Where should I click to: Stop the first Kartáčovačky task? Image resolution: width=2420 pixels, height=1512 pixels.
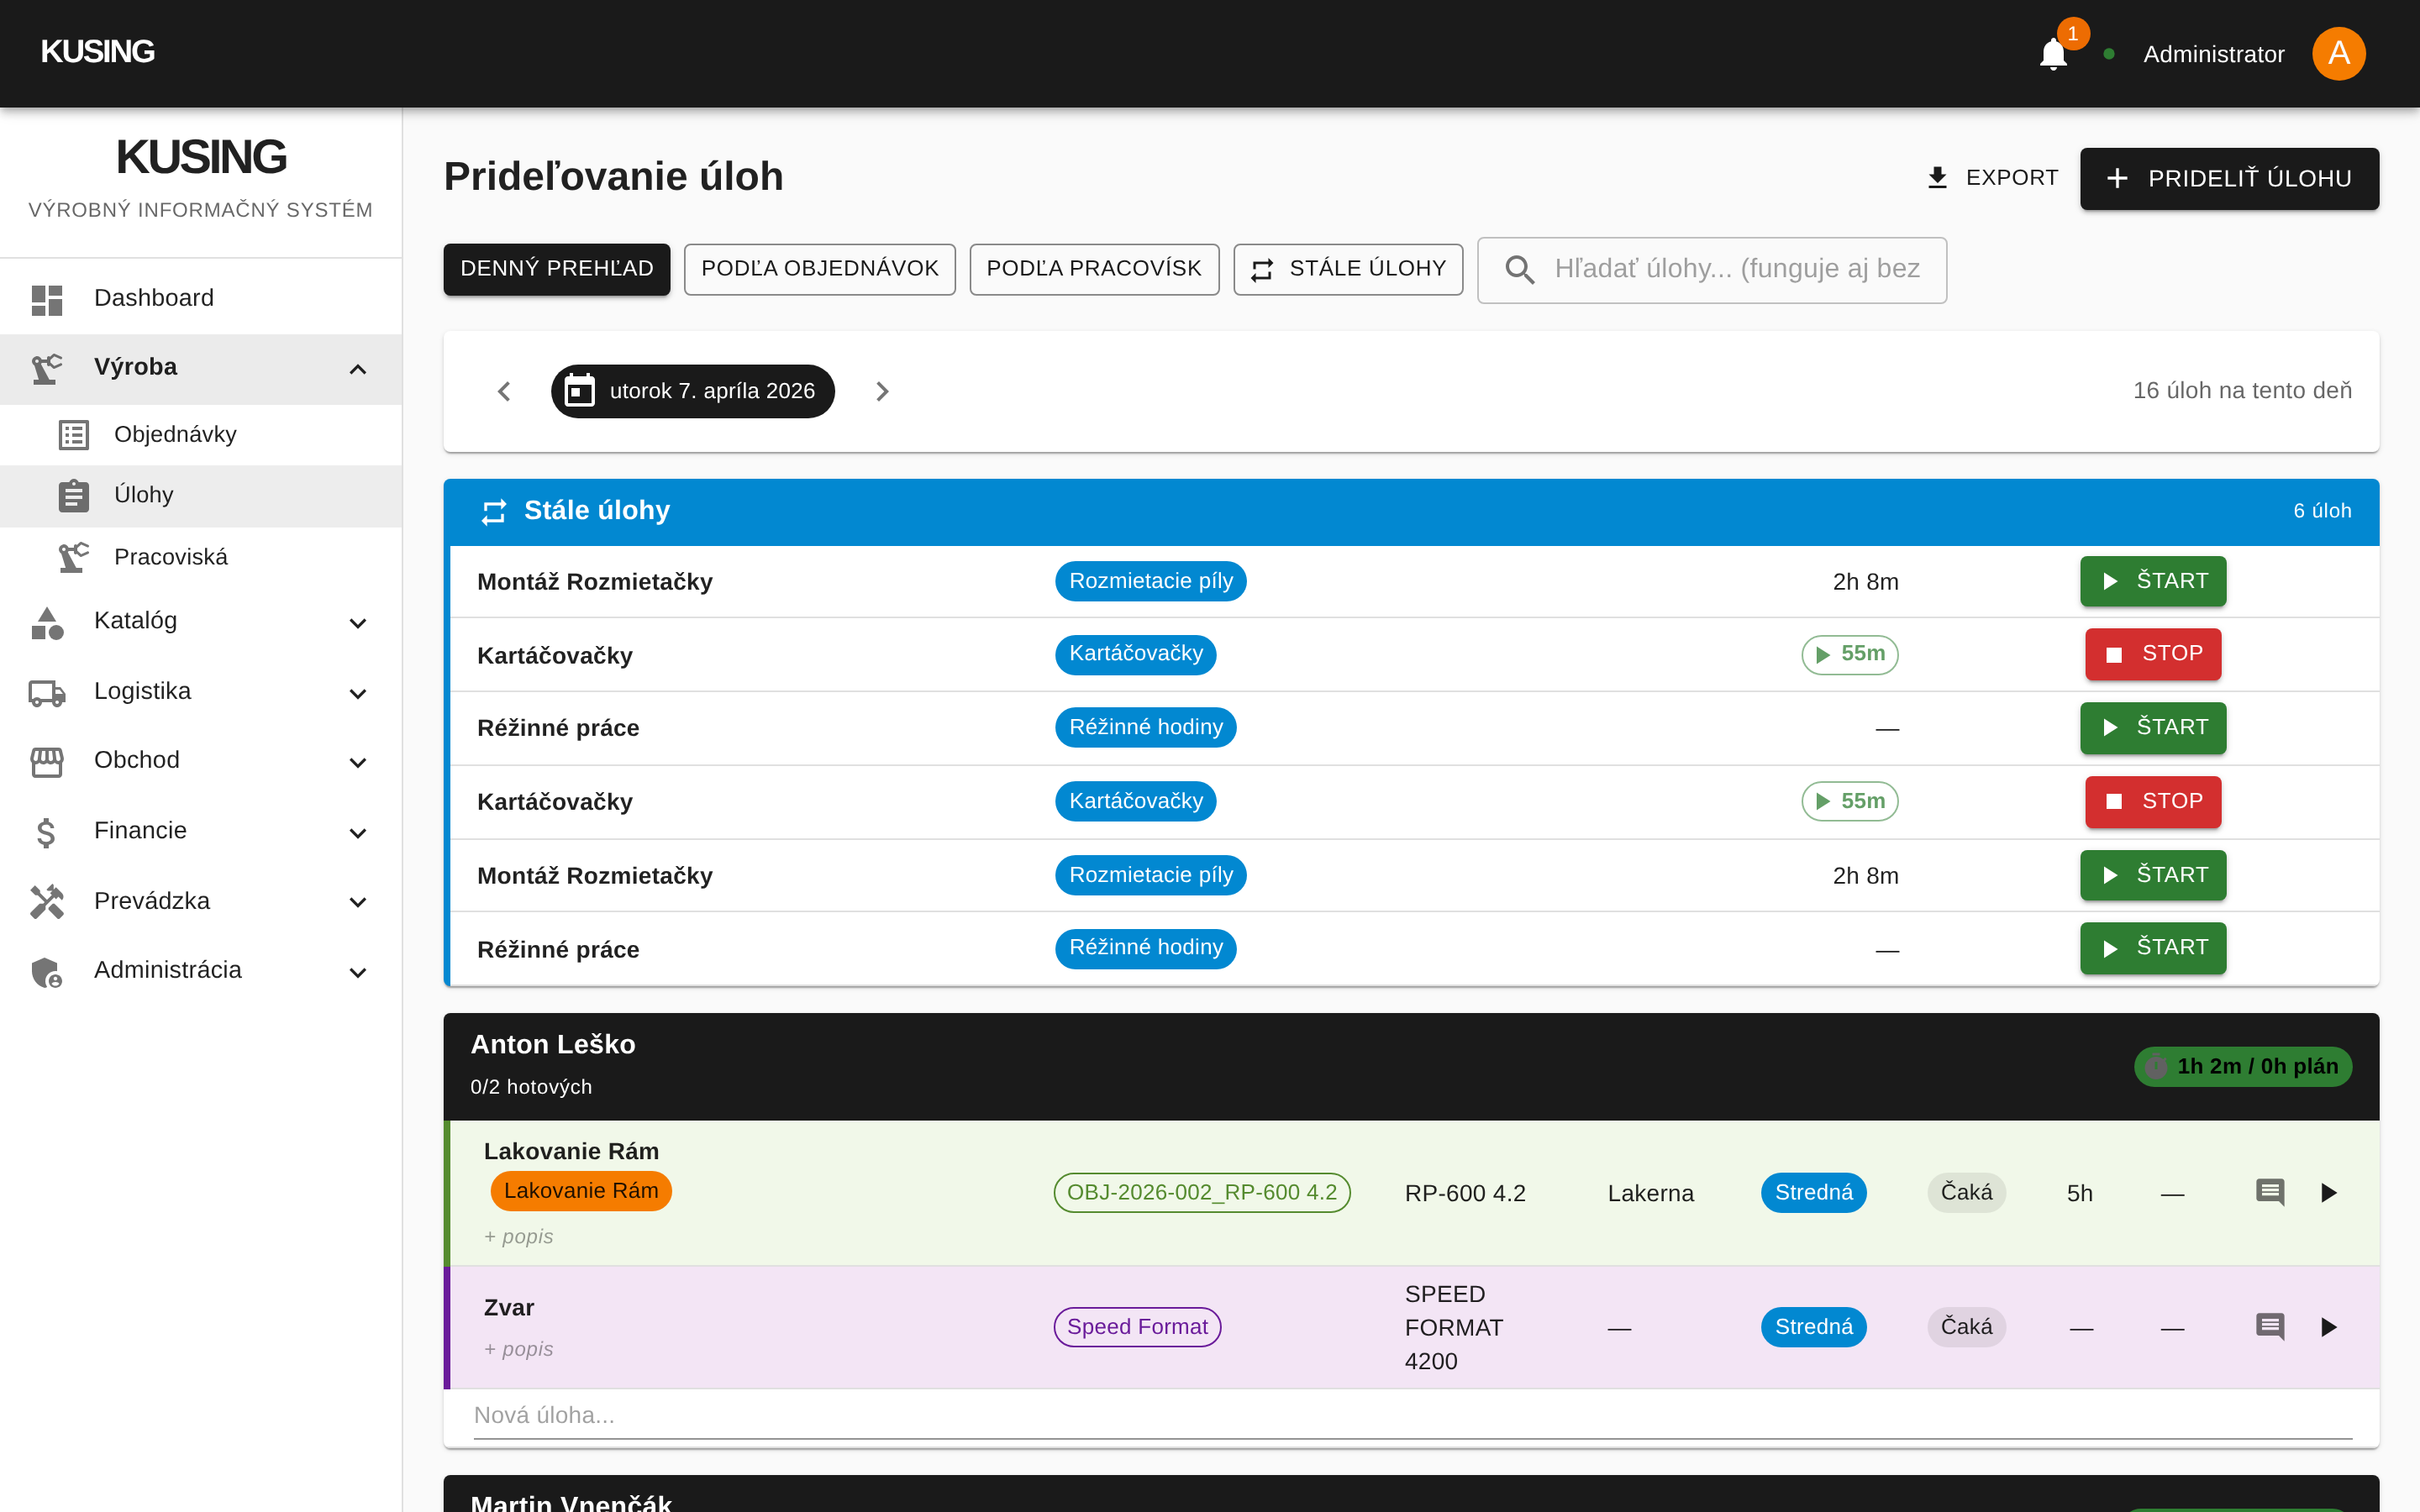(x=2153, y=654)
